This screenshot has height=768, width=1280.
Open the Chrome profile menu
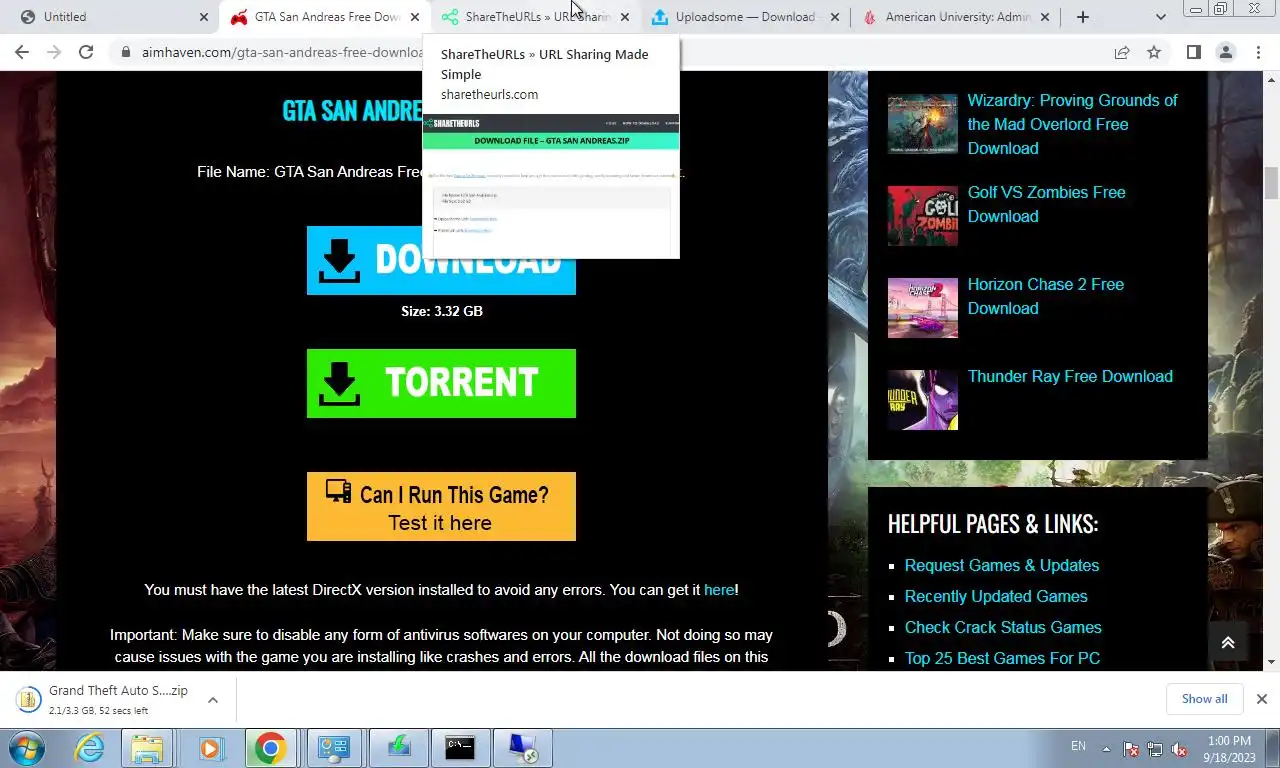pos(1225,52)
